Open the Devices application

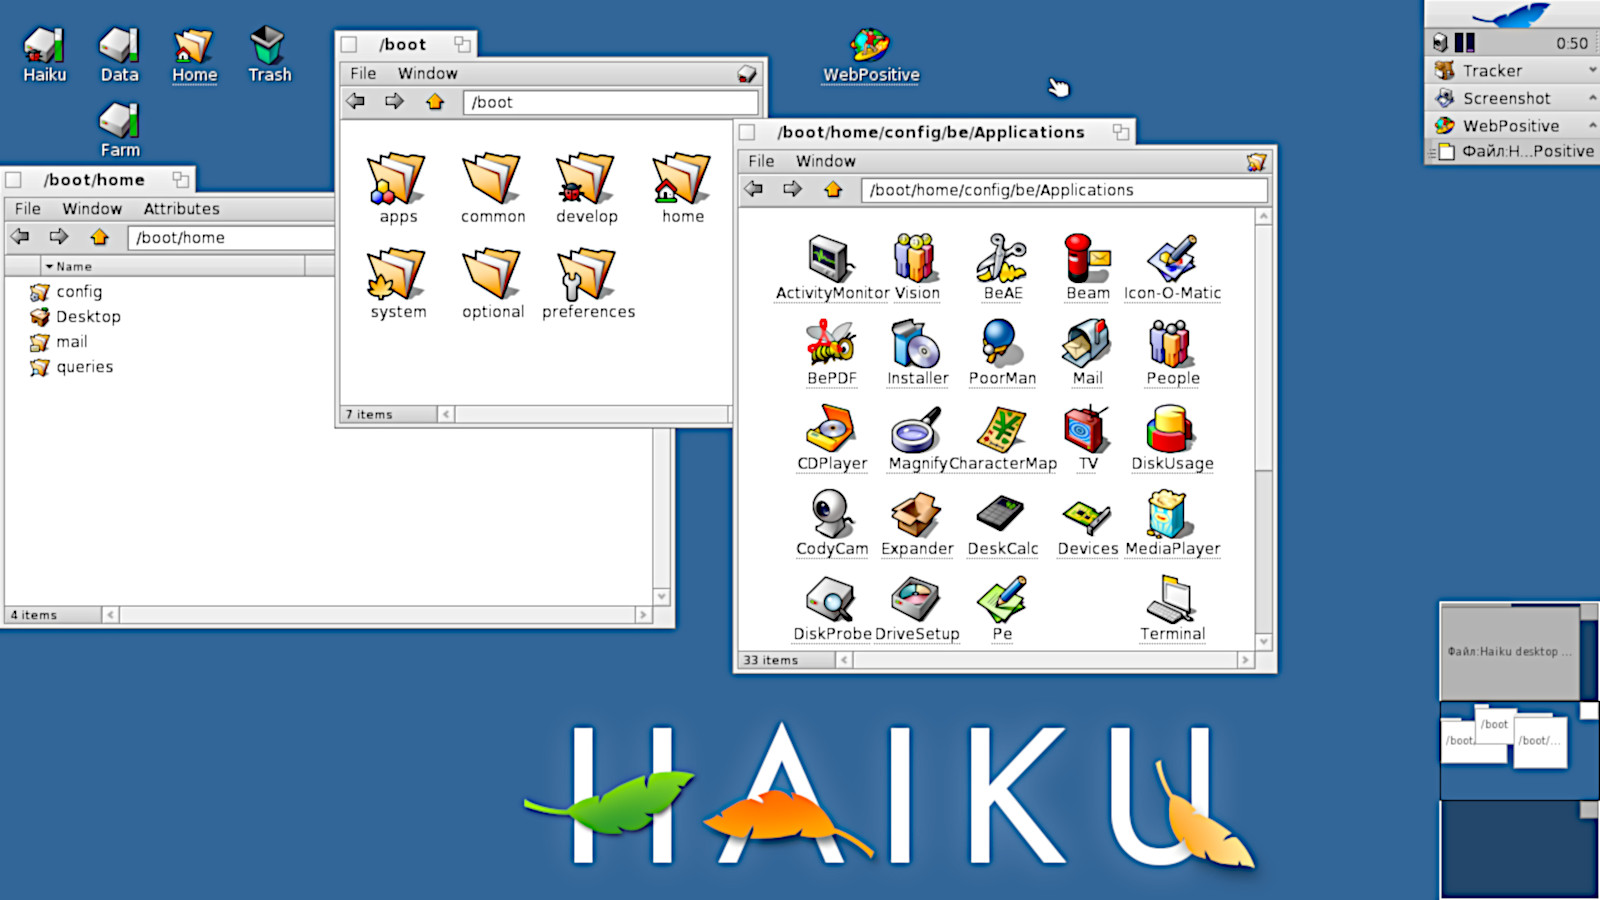(1087, 516)
